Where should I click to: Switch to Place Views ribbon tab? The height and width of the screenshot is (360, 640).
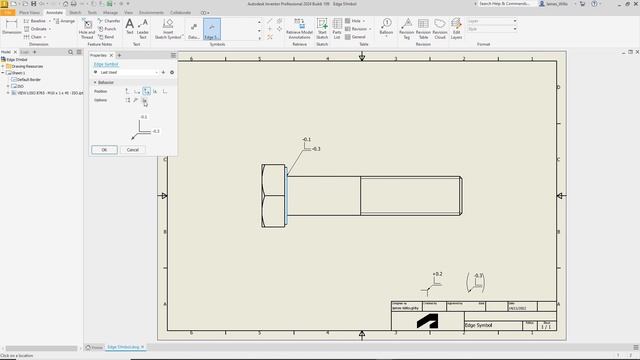(x=29, y=13)
